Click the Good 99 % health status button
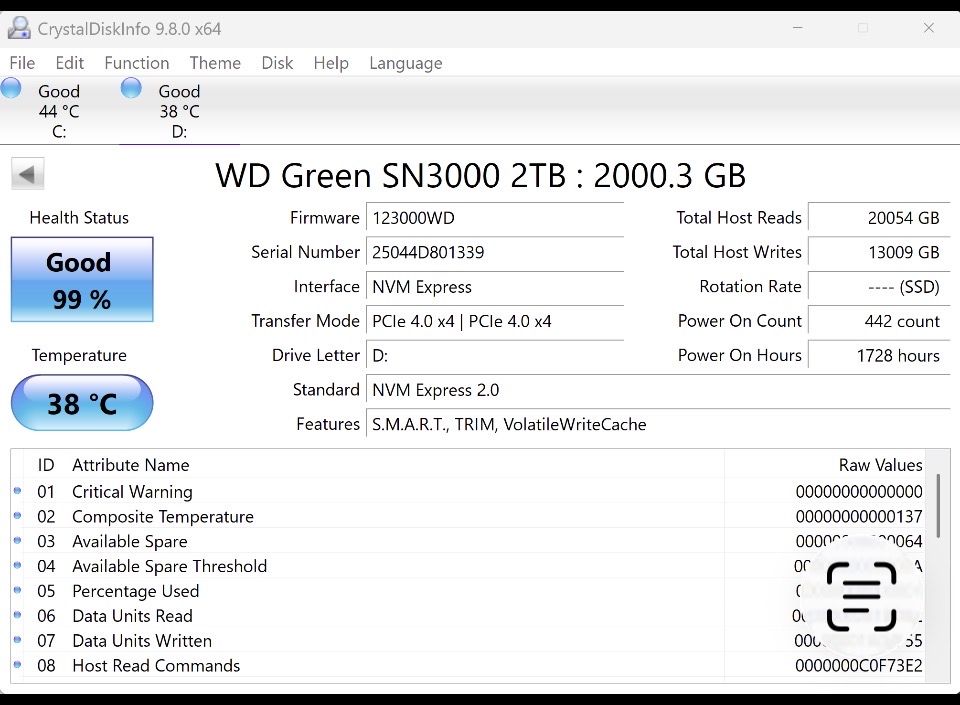The image size is (960, 705). (x=81, y=280)
